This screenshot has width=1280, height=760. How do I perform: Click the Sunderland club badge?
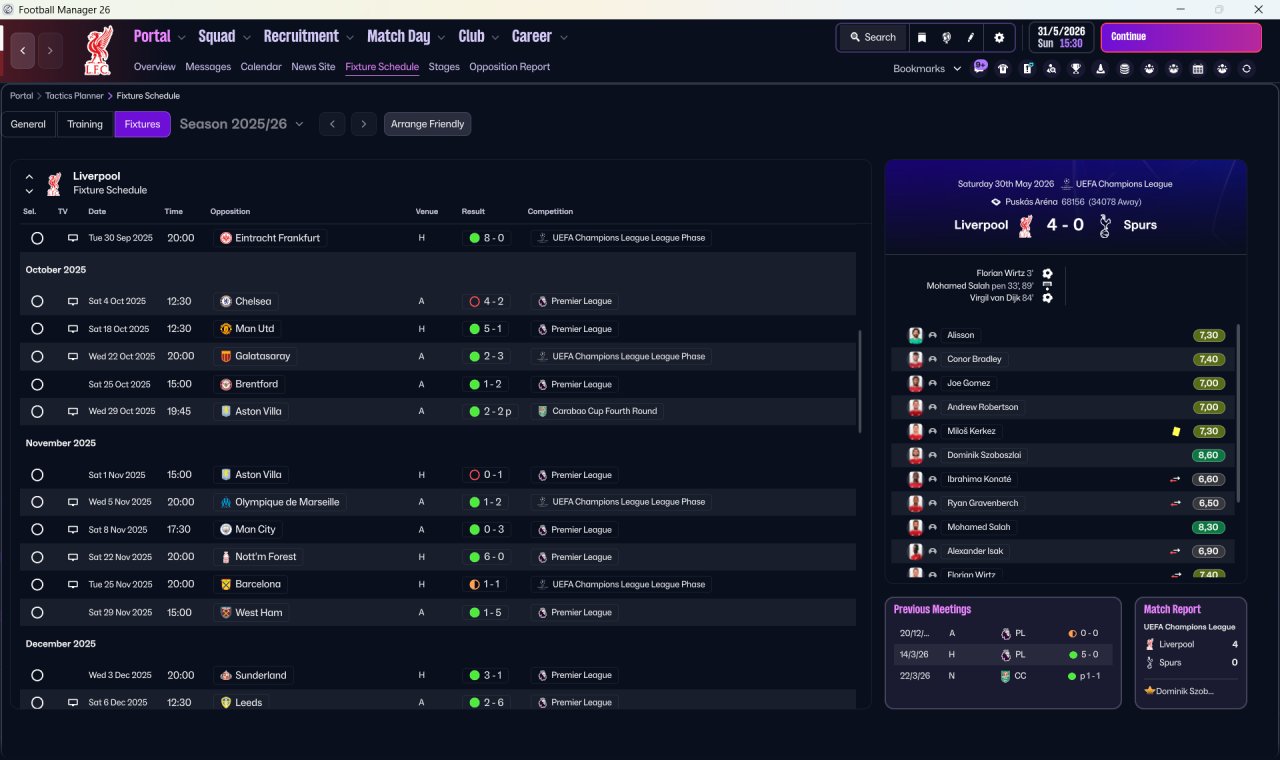tap(226, 675)
